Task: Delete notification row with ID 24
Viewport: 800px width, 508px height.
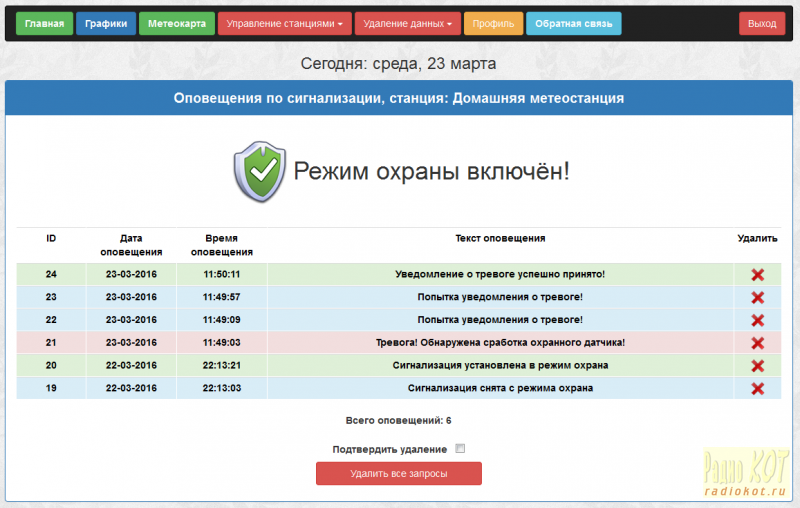Action: (757, 275)
